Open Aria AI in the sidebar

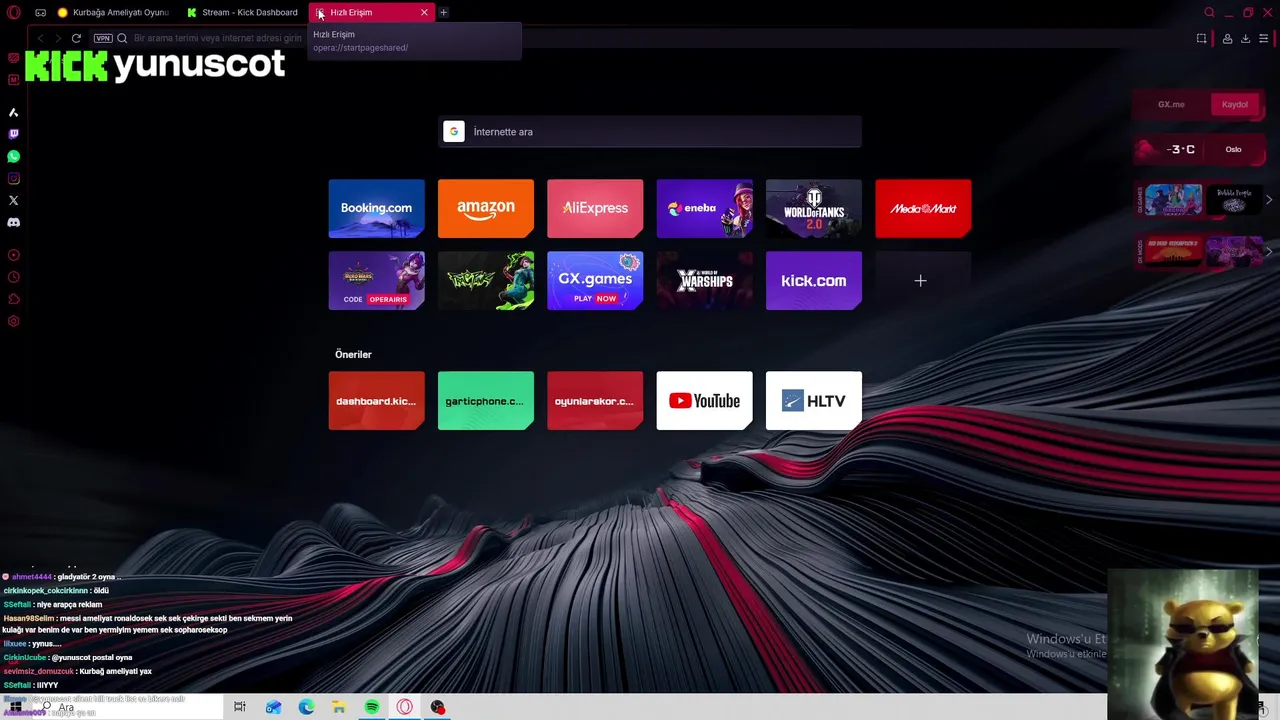pyautogui.click(x=13, y=112)
